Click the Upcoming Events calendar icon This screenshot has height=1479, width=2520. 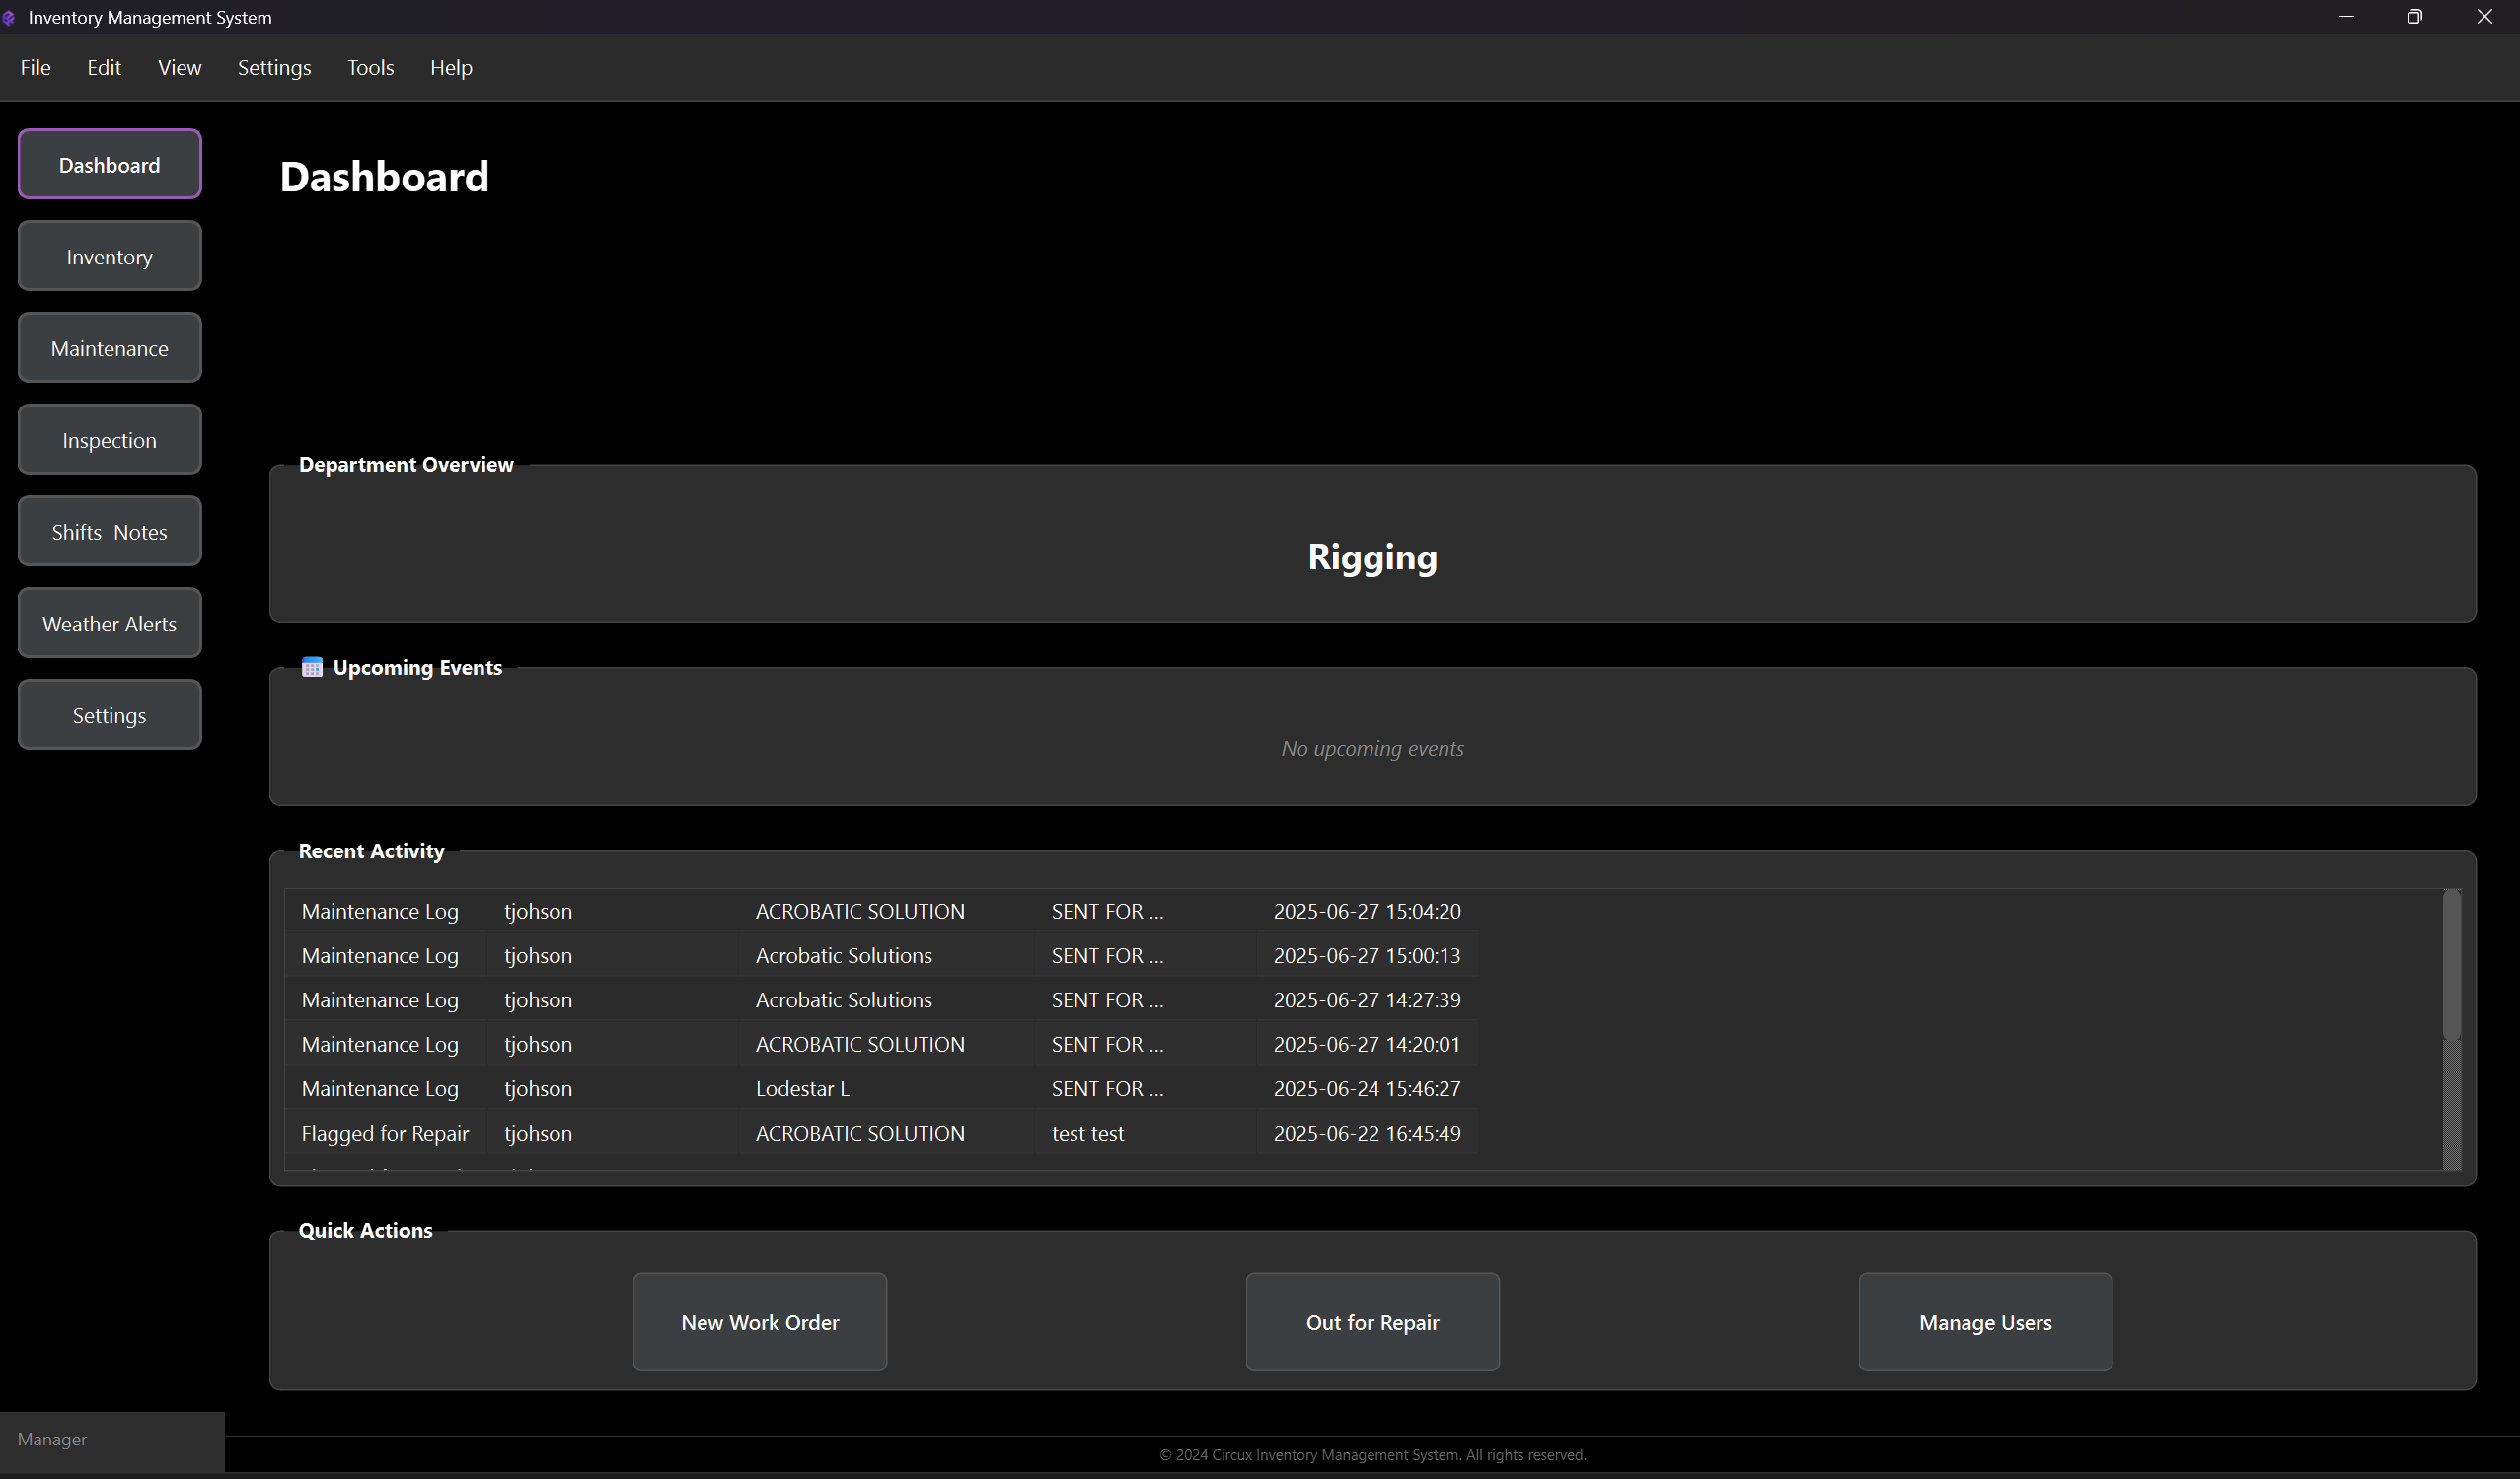click(312, 668)
